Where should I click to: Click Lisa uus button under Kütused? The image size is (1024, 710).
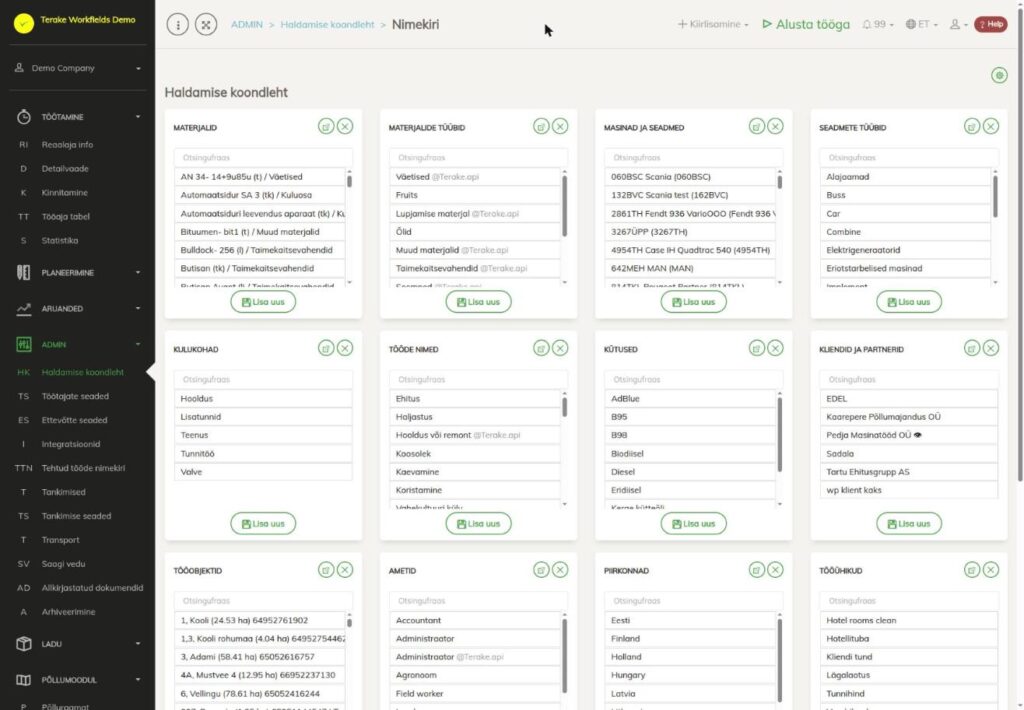[x=694, y=523]
